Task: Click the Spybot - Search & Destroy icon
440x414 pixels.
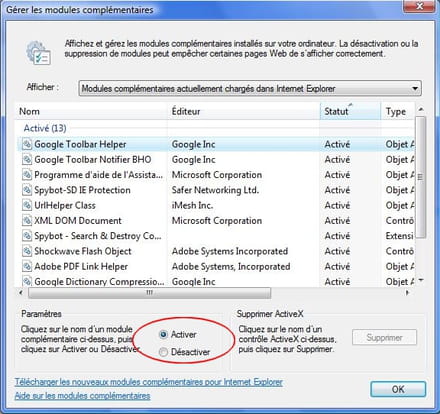Action: click(x=27, y=236)
